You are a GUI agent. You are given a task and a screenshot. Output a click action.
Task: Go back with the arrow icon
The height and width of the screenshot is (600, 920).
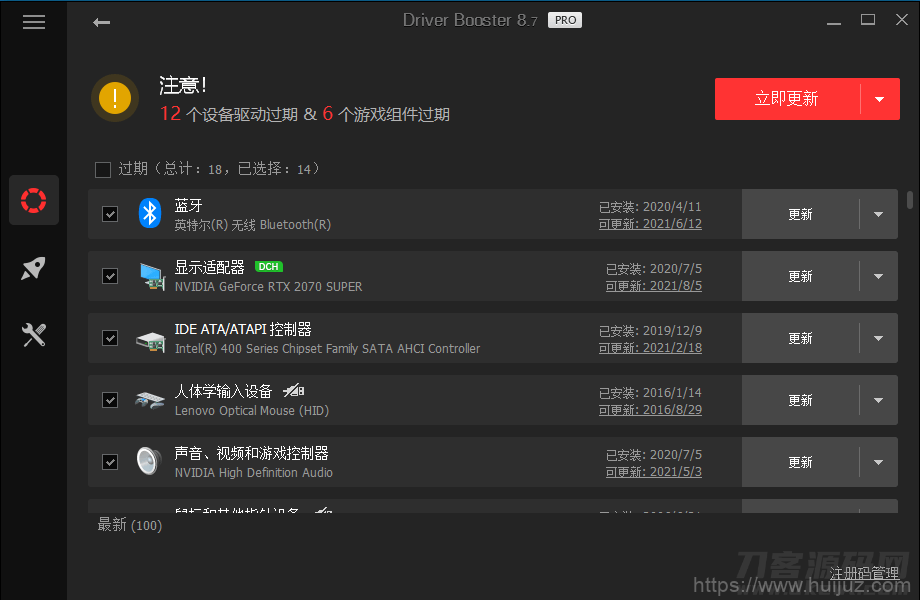102,22
